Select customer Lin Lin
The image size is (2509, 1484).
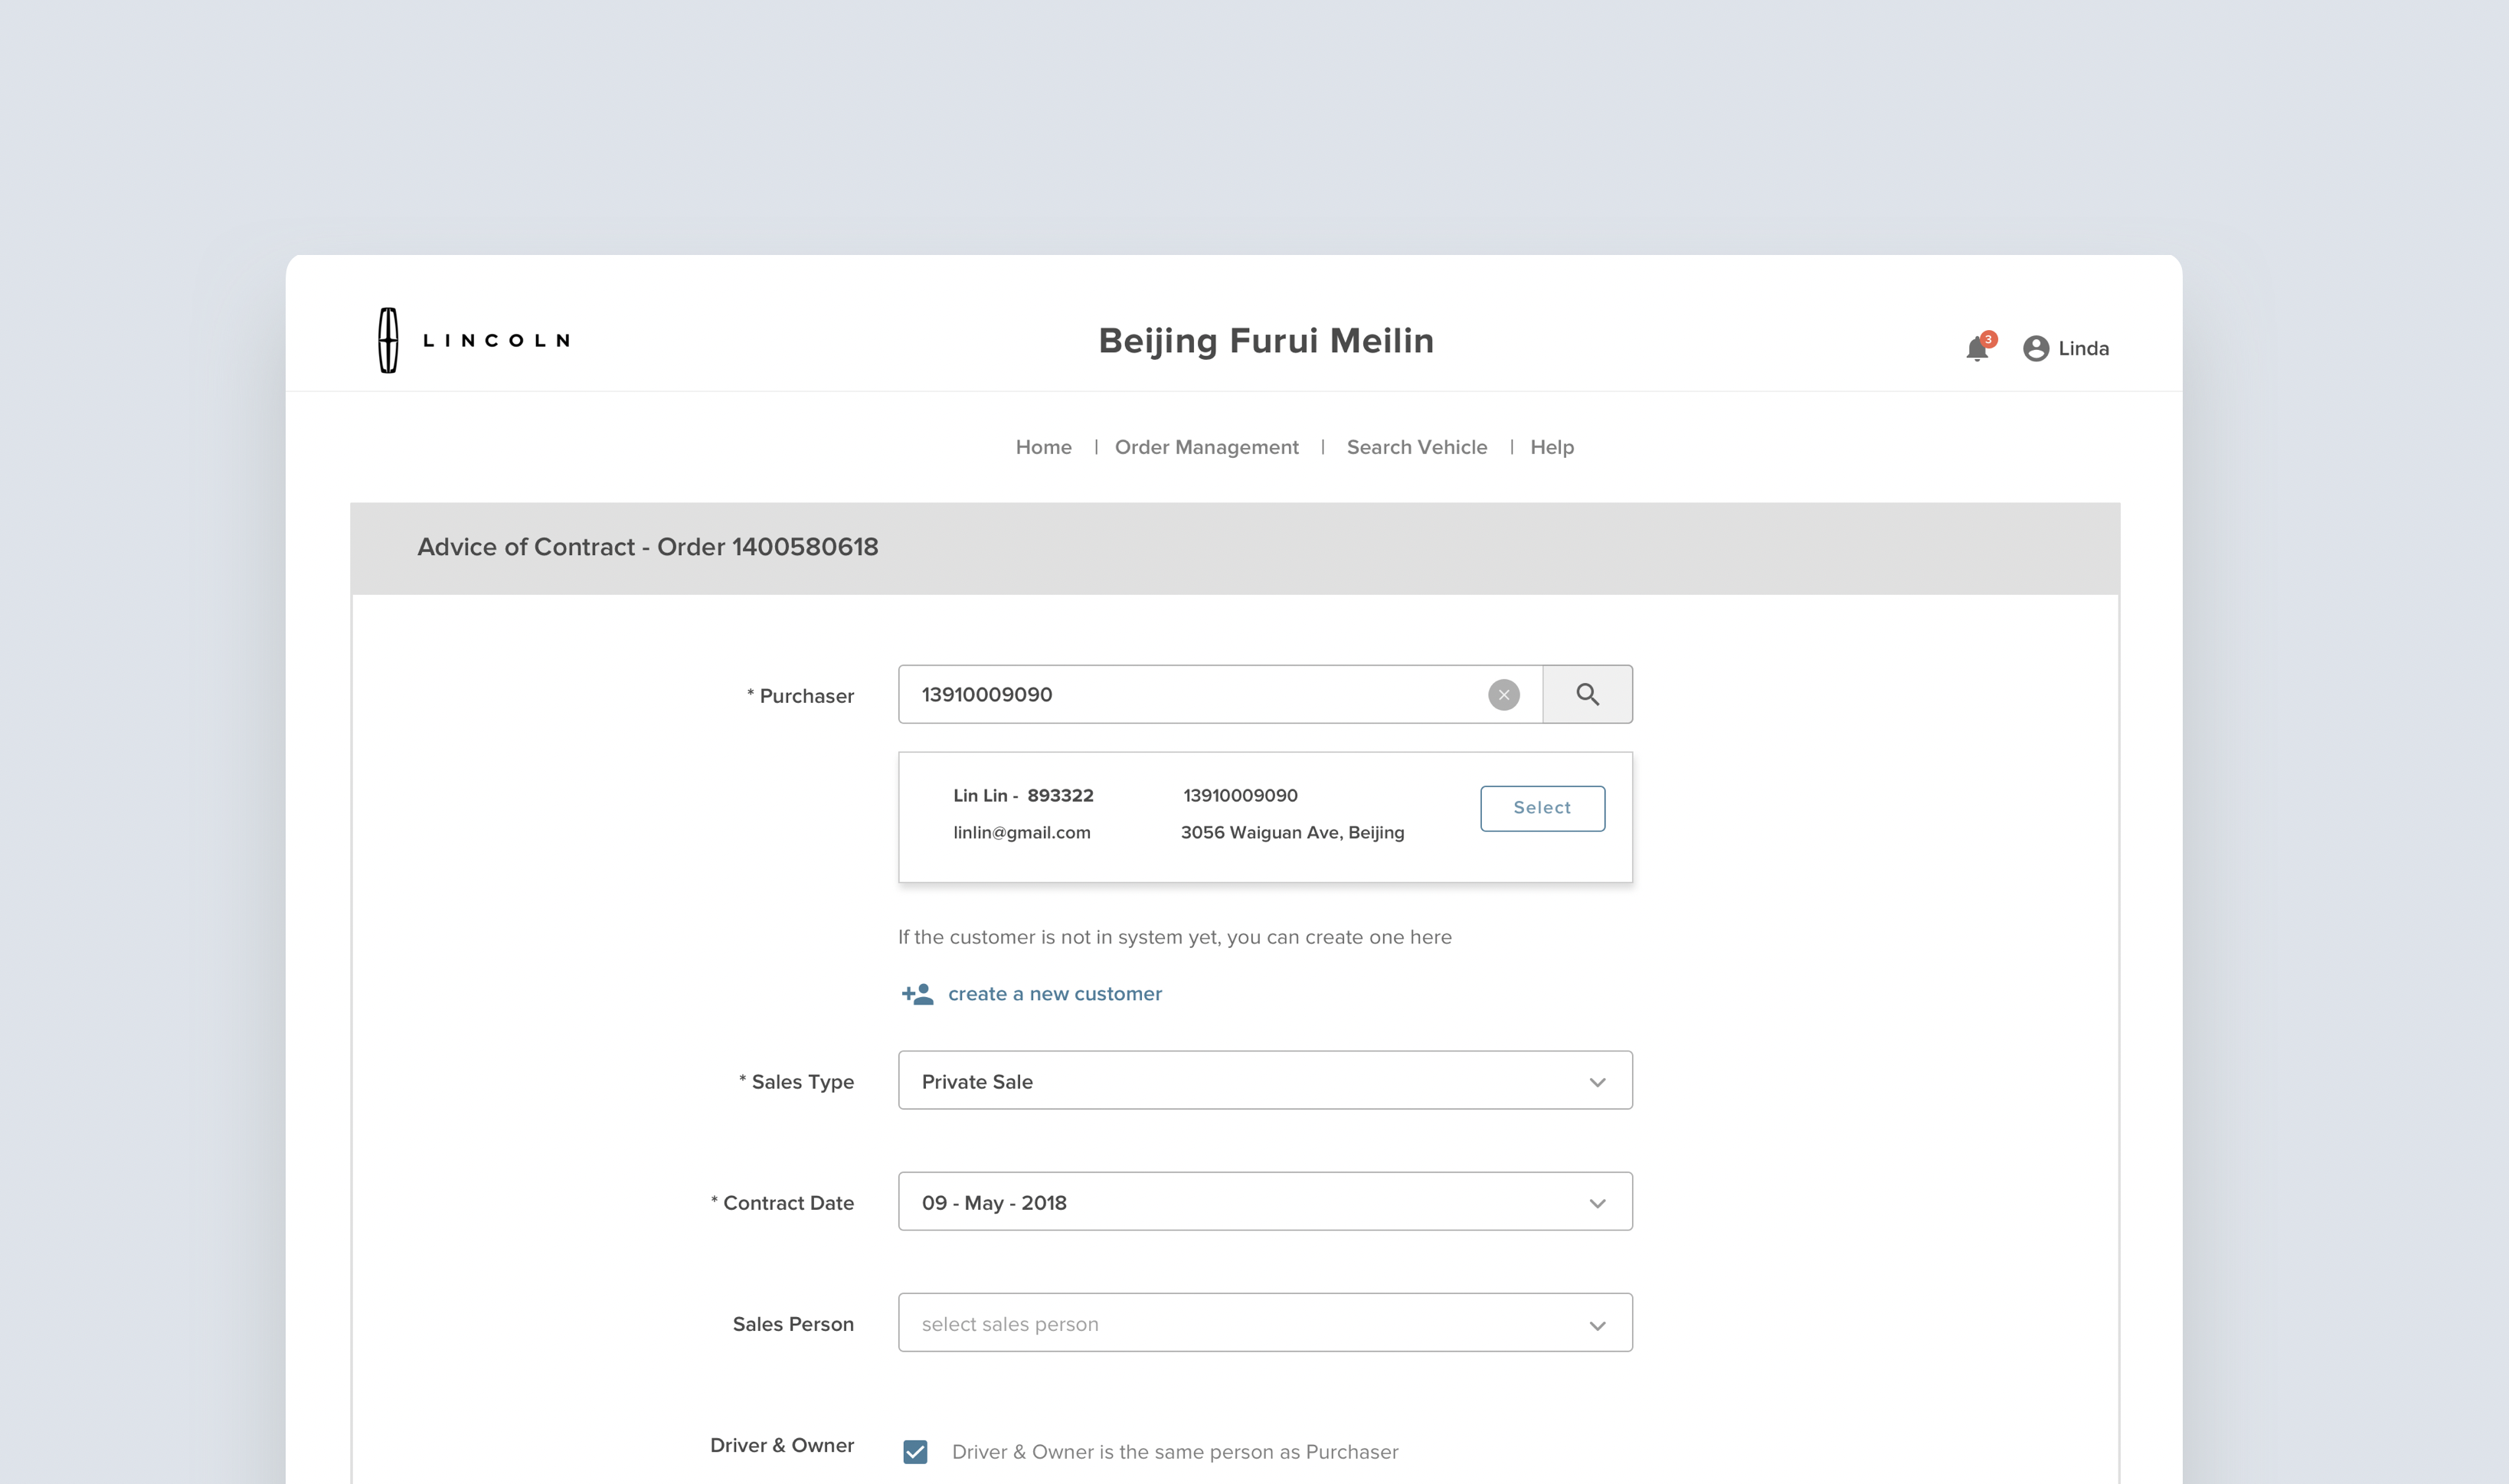coord(1542,808)
